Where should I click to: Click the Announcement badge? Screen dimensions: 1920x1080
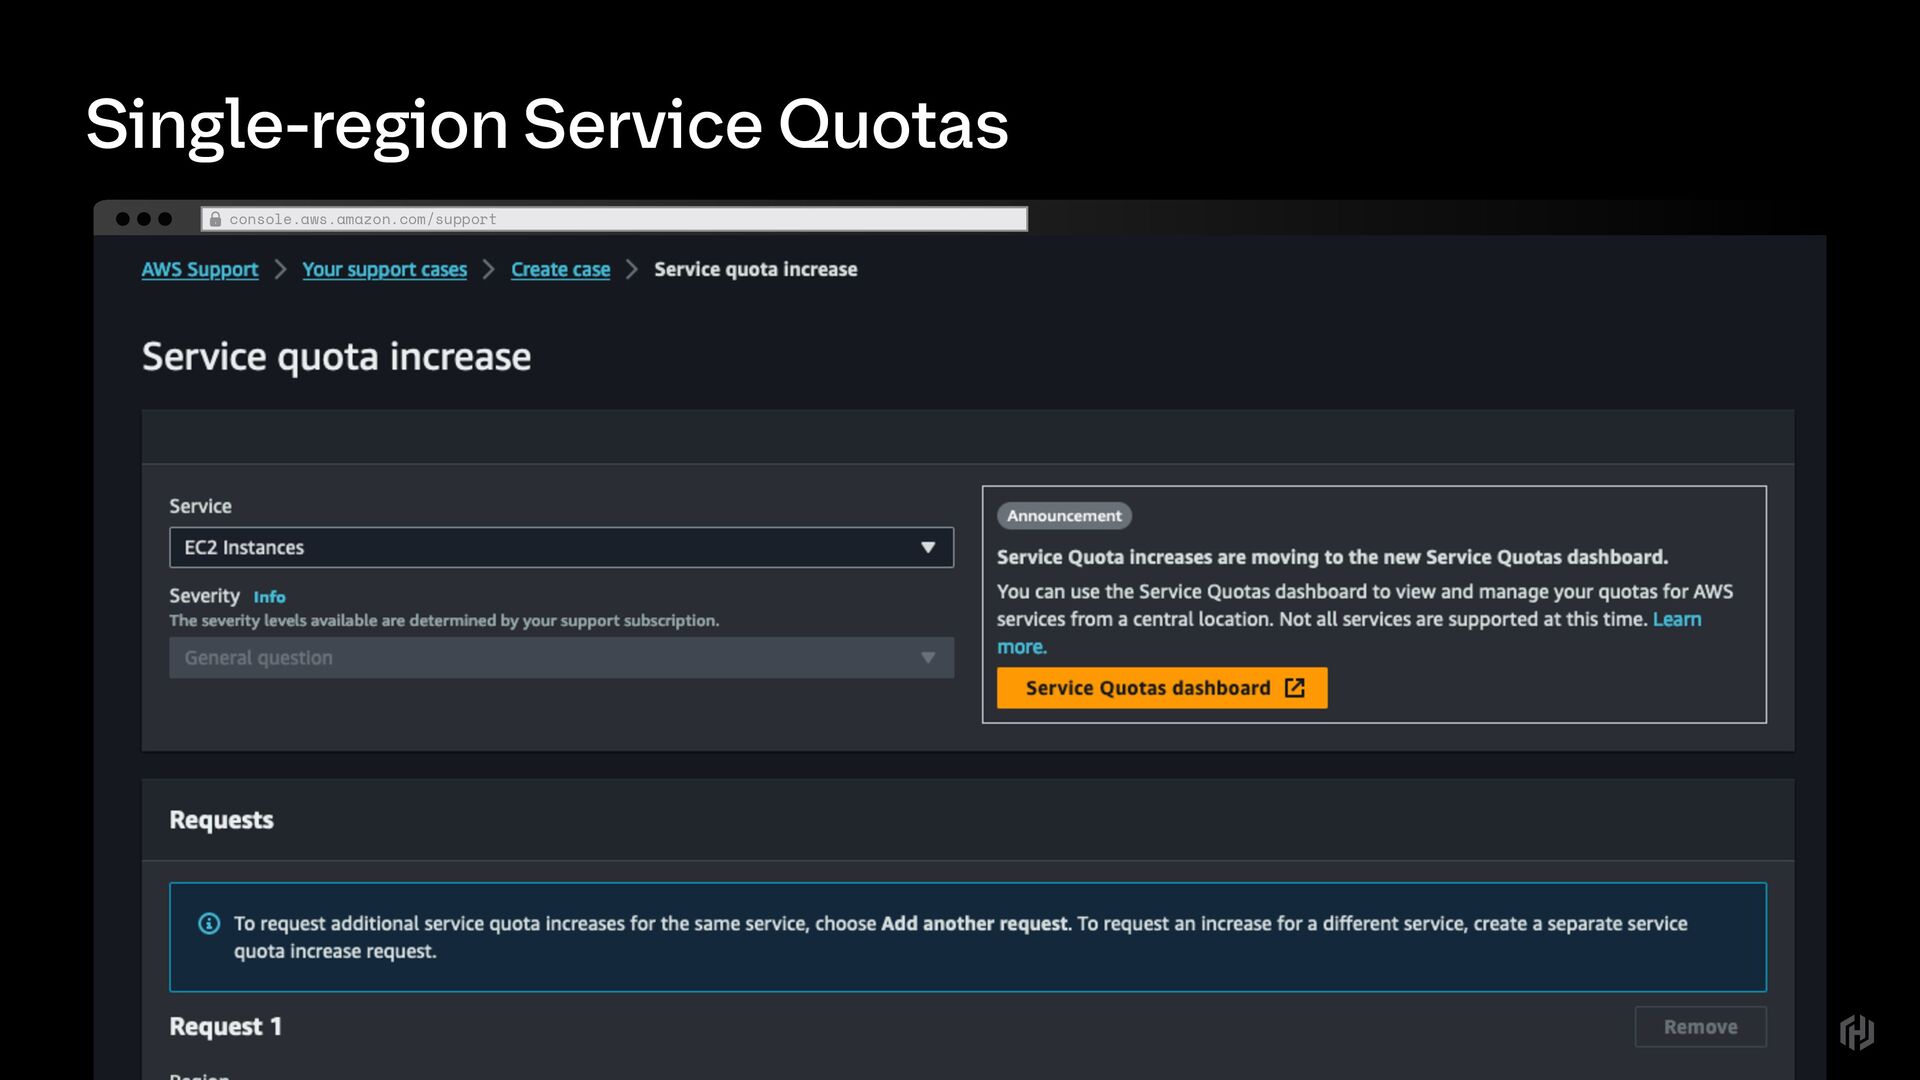coord(1064,516)
